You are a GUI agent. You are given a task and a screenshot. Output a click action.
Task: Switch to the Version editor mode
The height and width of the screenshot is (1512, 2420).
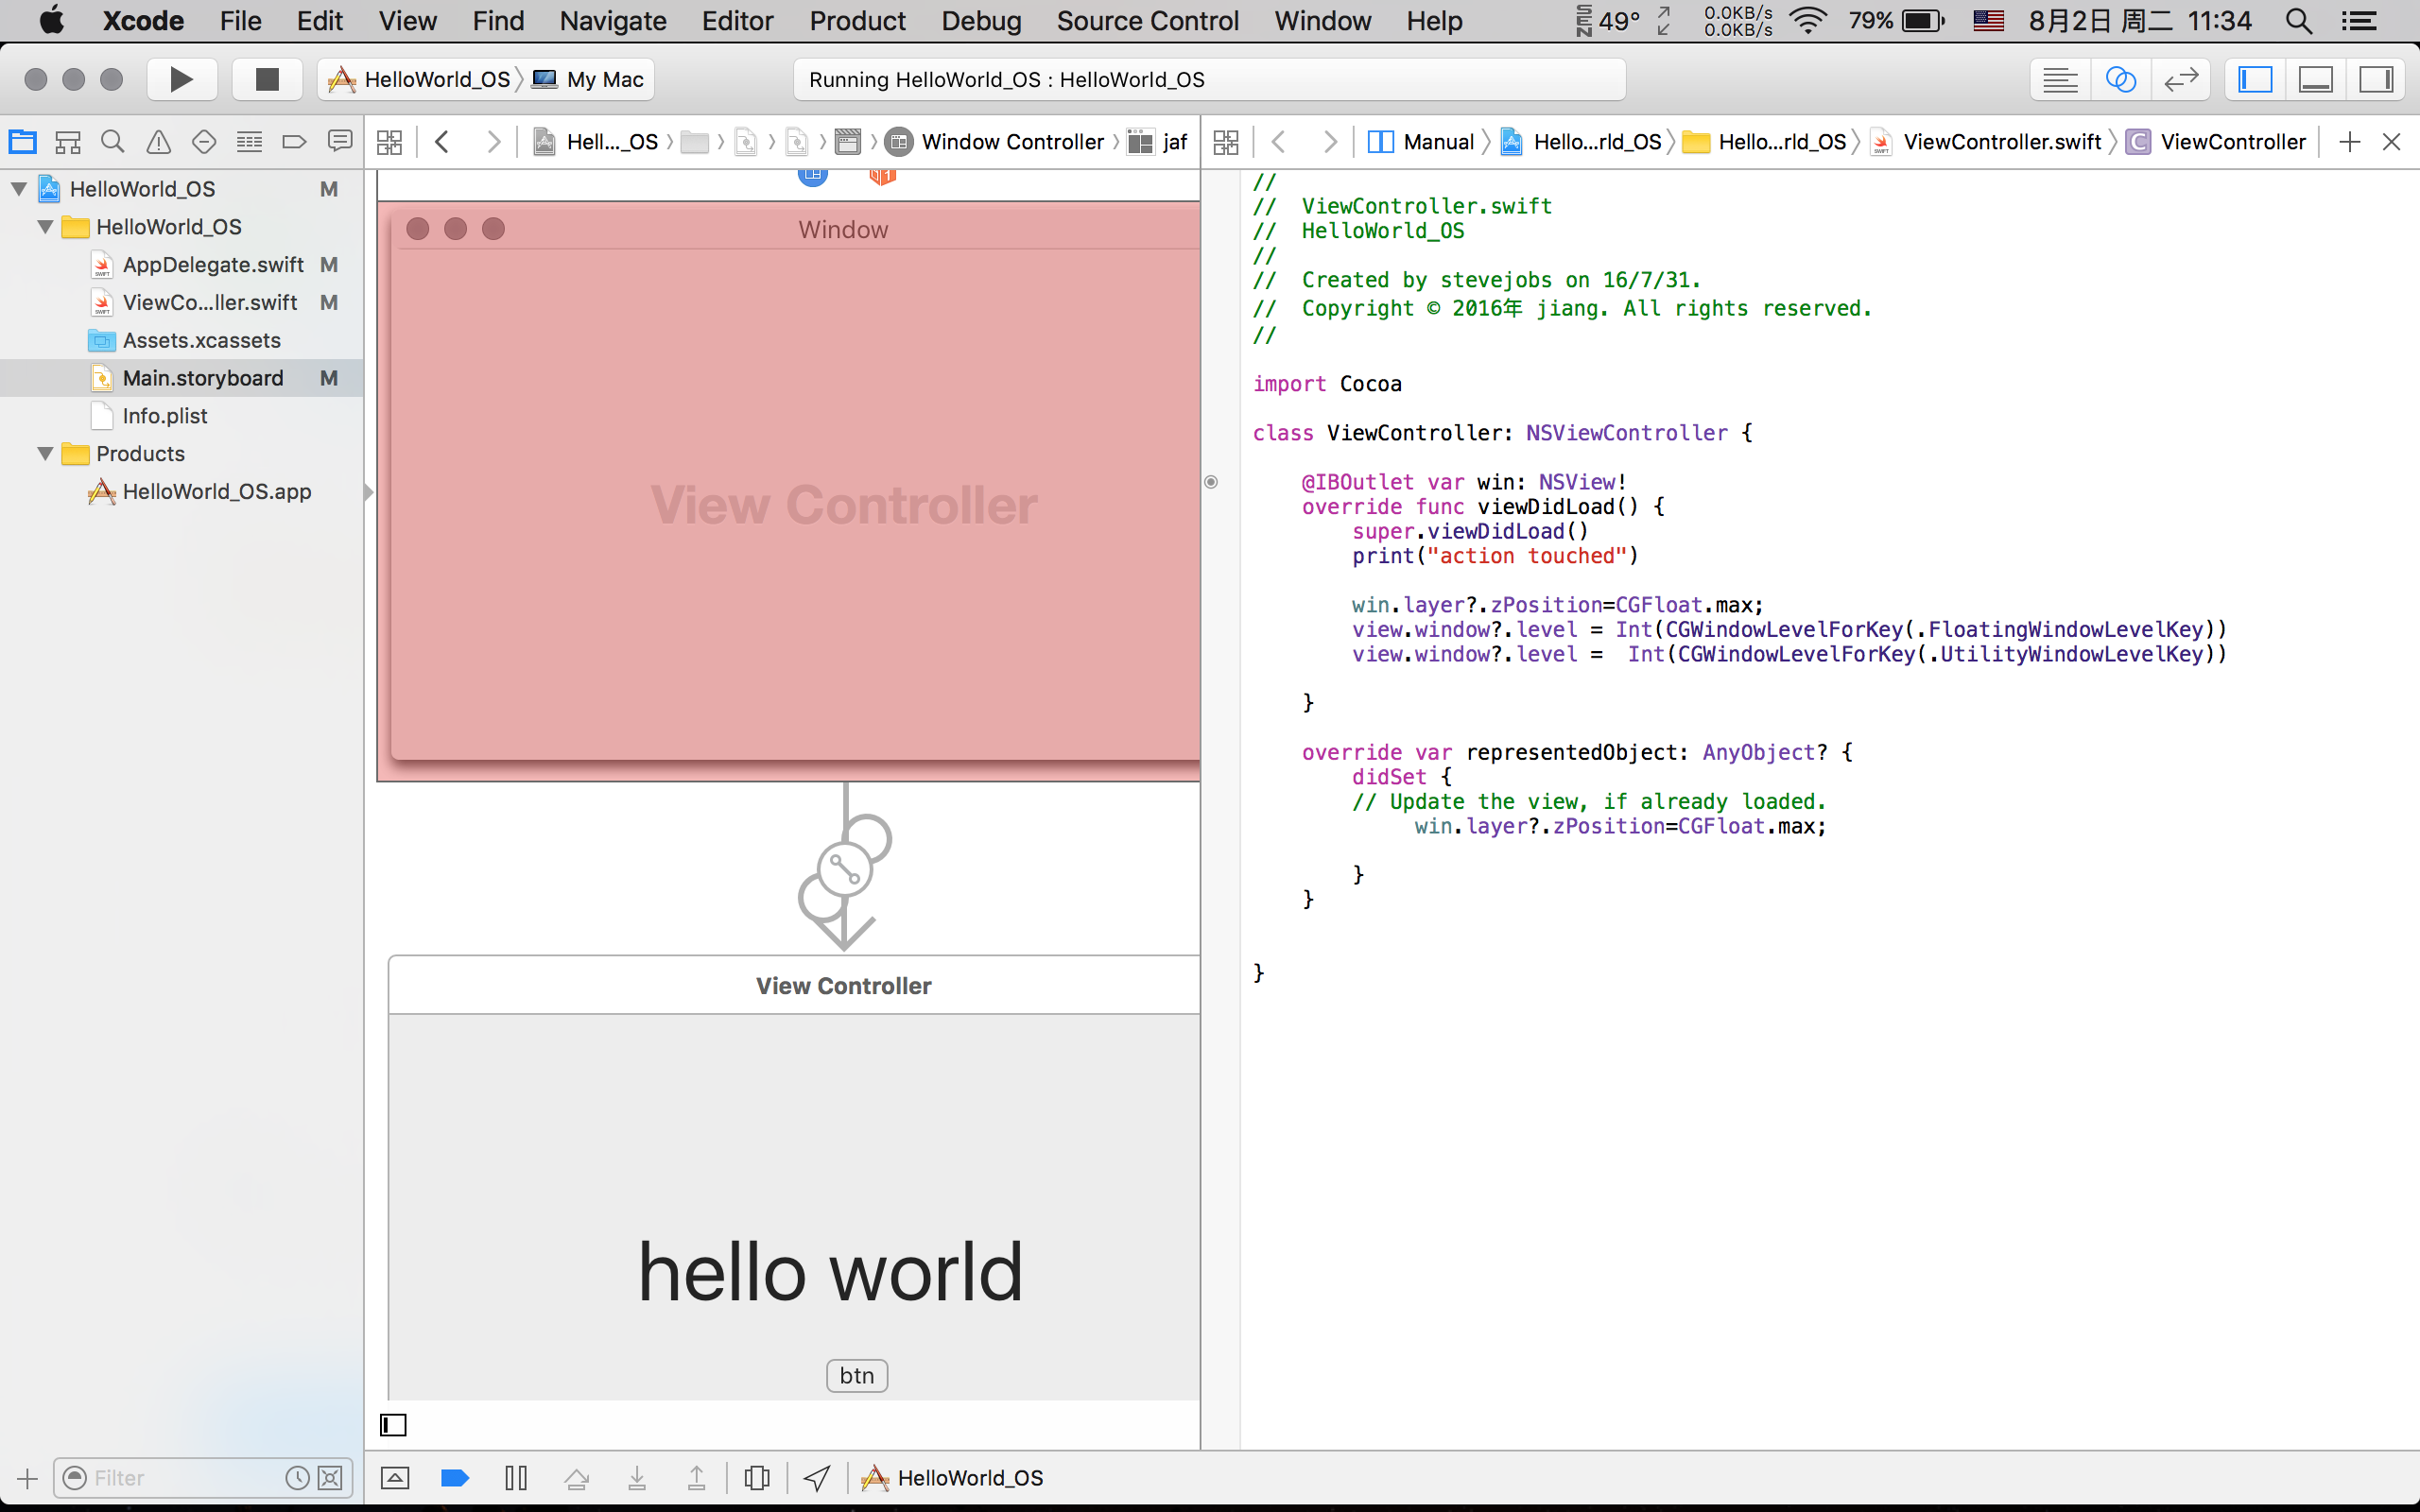coord(2180,80)
